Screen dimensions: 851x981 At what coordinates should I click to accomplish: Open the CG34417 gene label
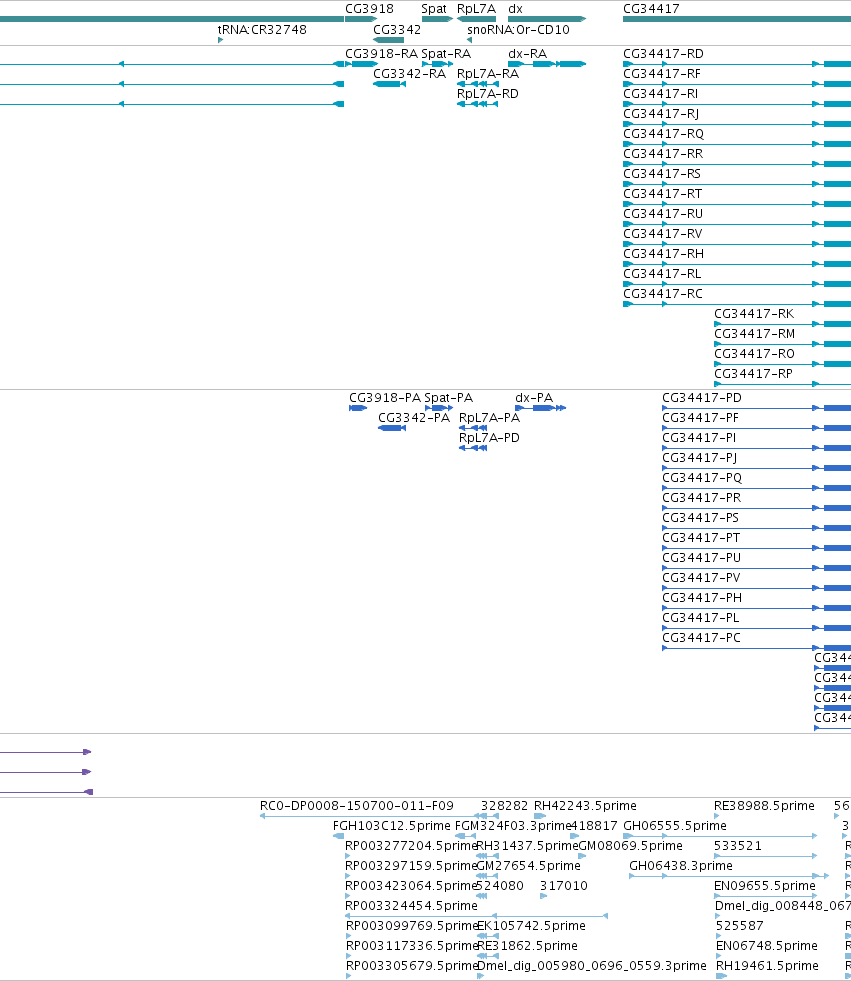pyautogui.click(x=651, y=9)
